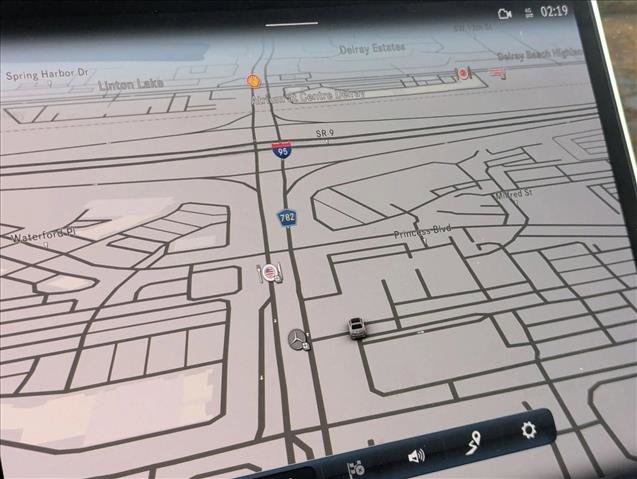
Task: Tap the Linton Lake map label
Action: point(130,85)
